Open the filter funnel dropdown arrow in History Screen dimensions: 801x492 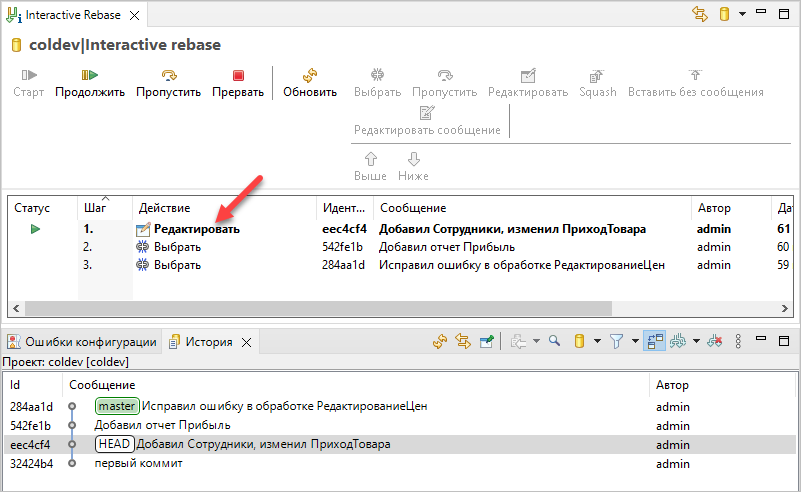click(635, 341)
